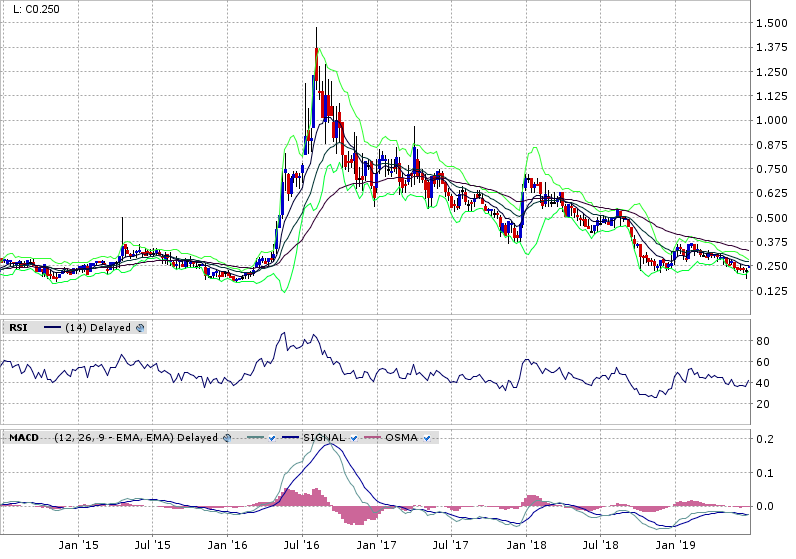Open MACD (12, 26, 9 - EMA, EMA) parameters
This screenshot has height=559, width=796.
[x=113, y=438]
